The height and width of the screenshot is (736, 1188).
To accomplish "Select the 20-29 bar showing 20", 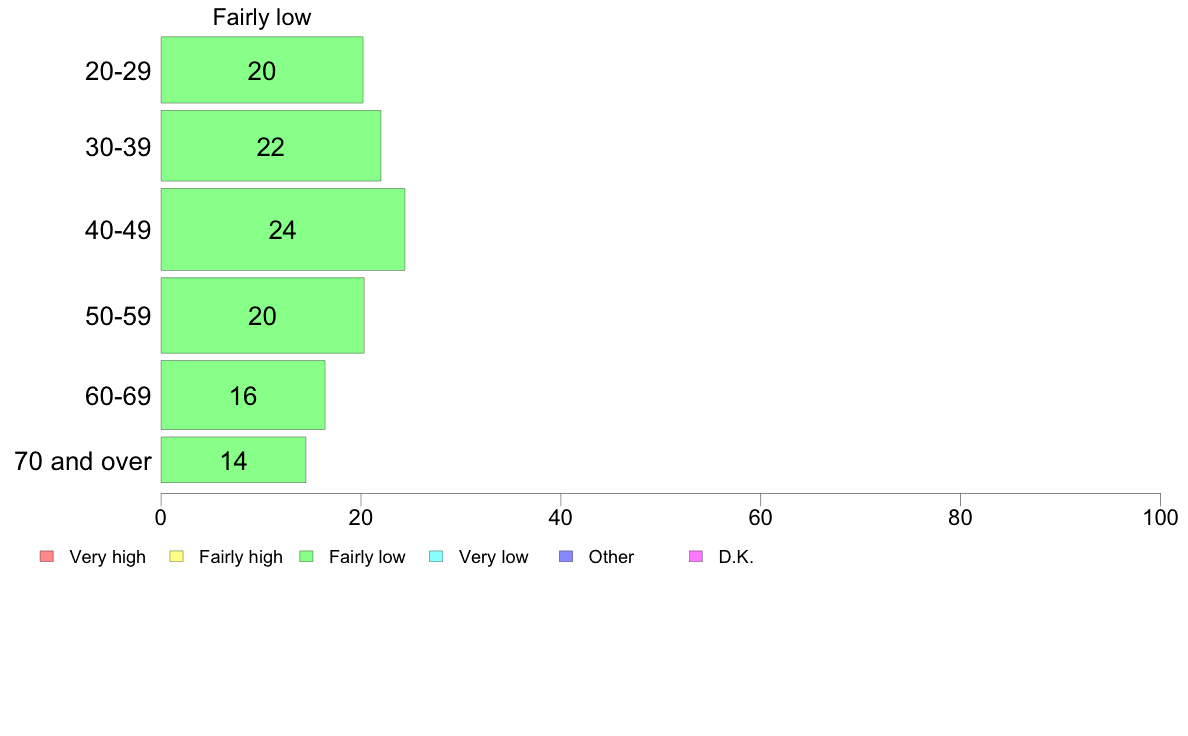I will [x=262, y=70].
